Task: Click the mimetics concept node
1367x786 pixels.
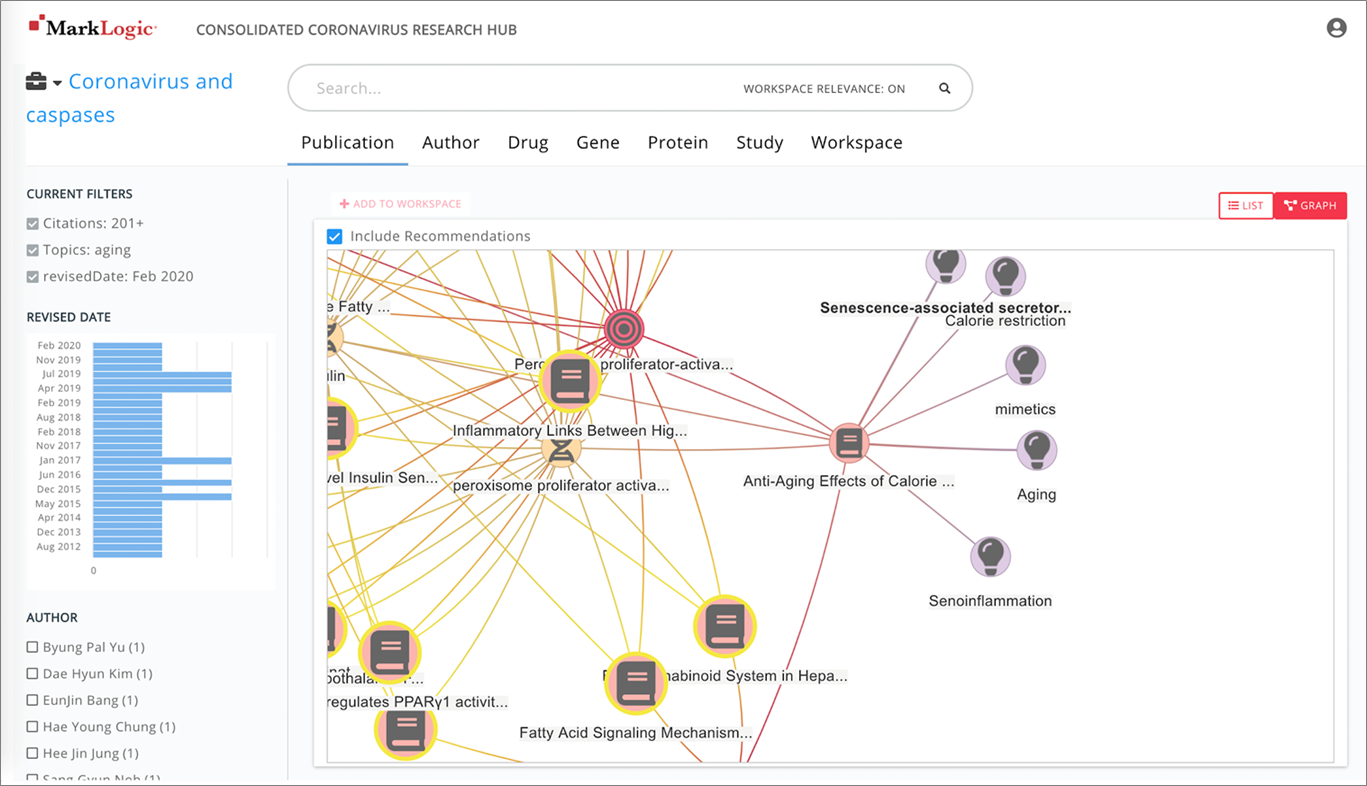Action: [1025, 365]
